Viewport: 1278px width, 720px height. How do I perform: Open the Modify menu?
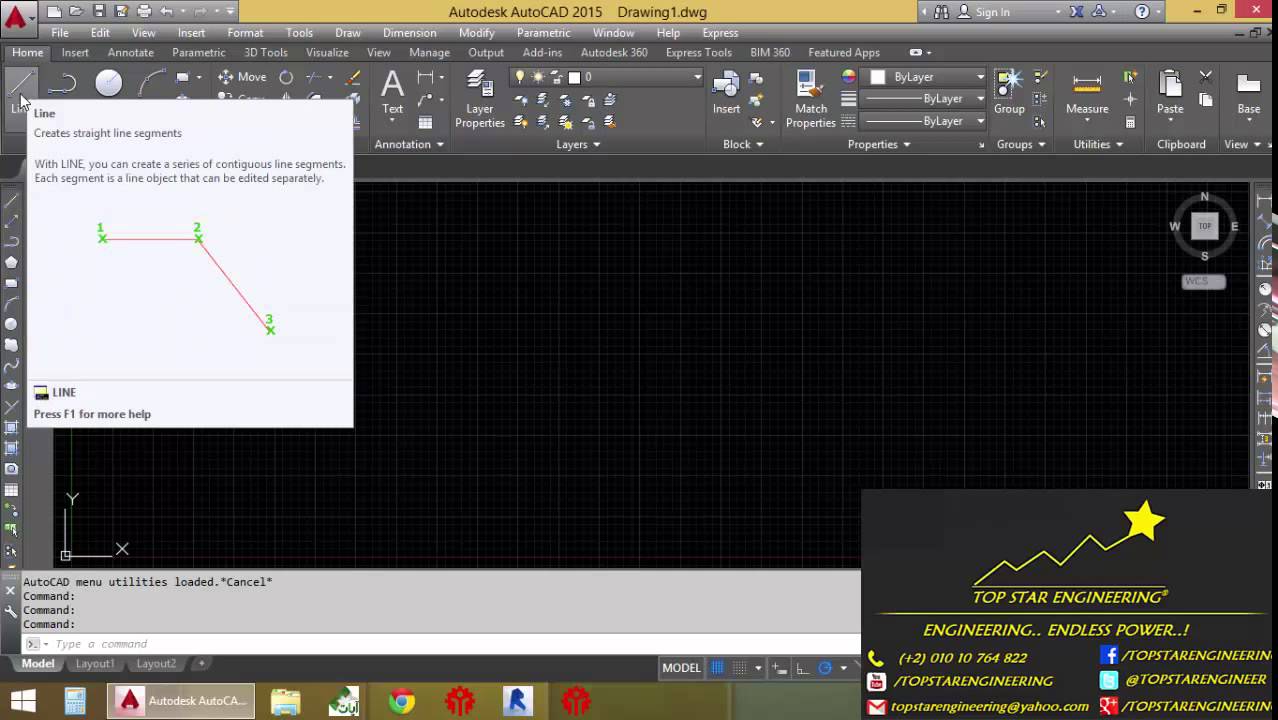pos(477,32)
